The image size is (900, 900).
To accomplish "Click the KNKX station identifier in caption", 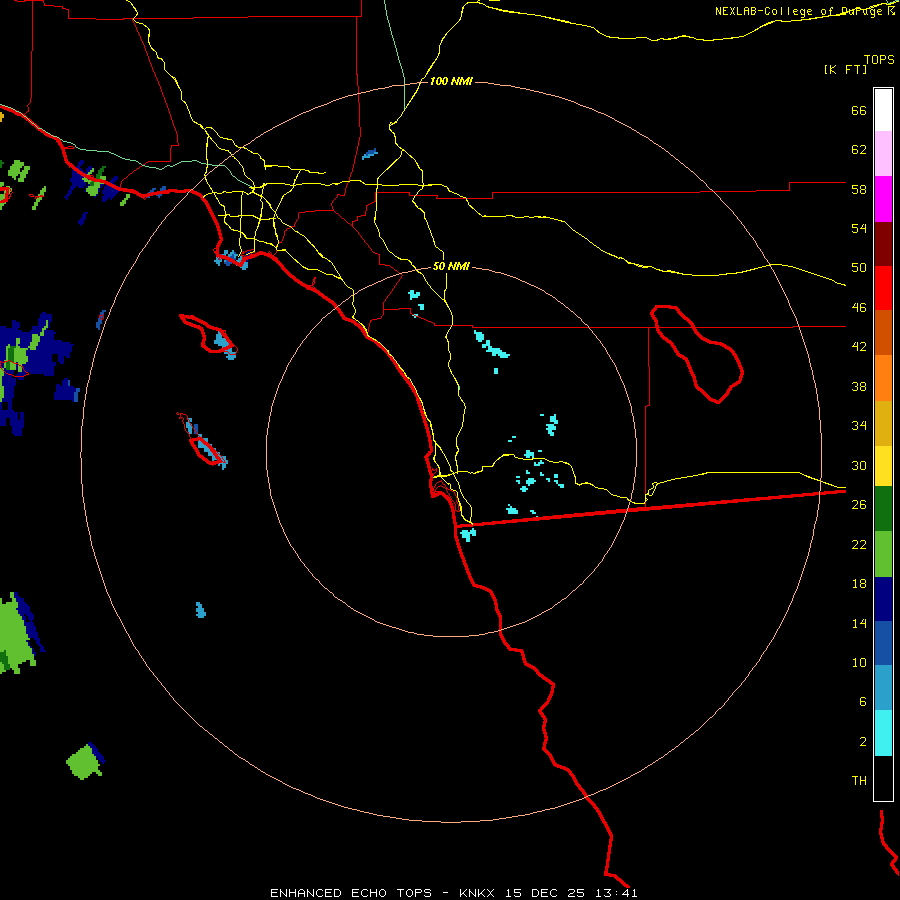I will tap(476, 893).
